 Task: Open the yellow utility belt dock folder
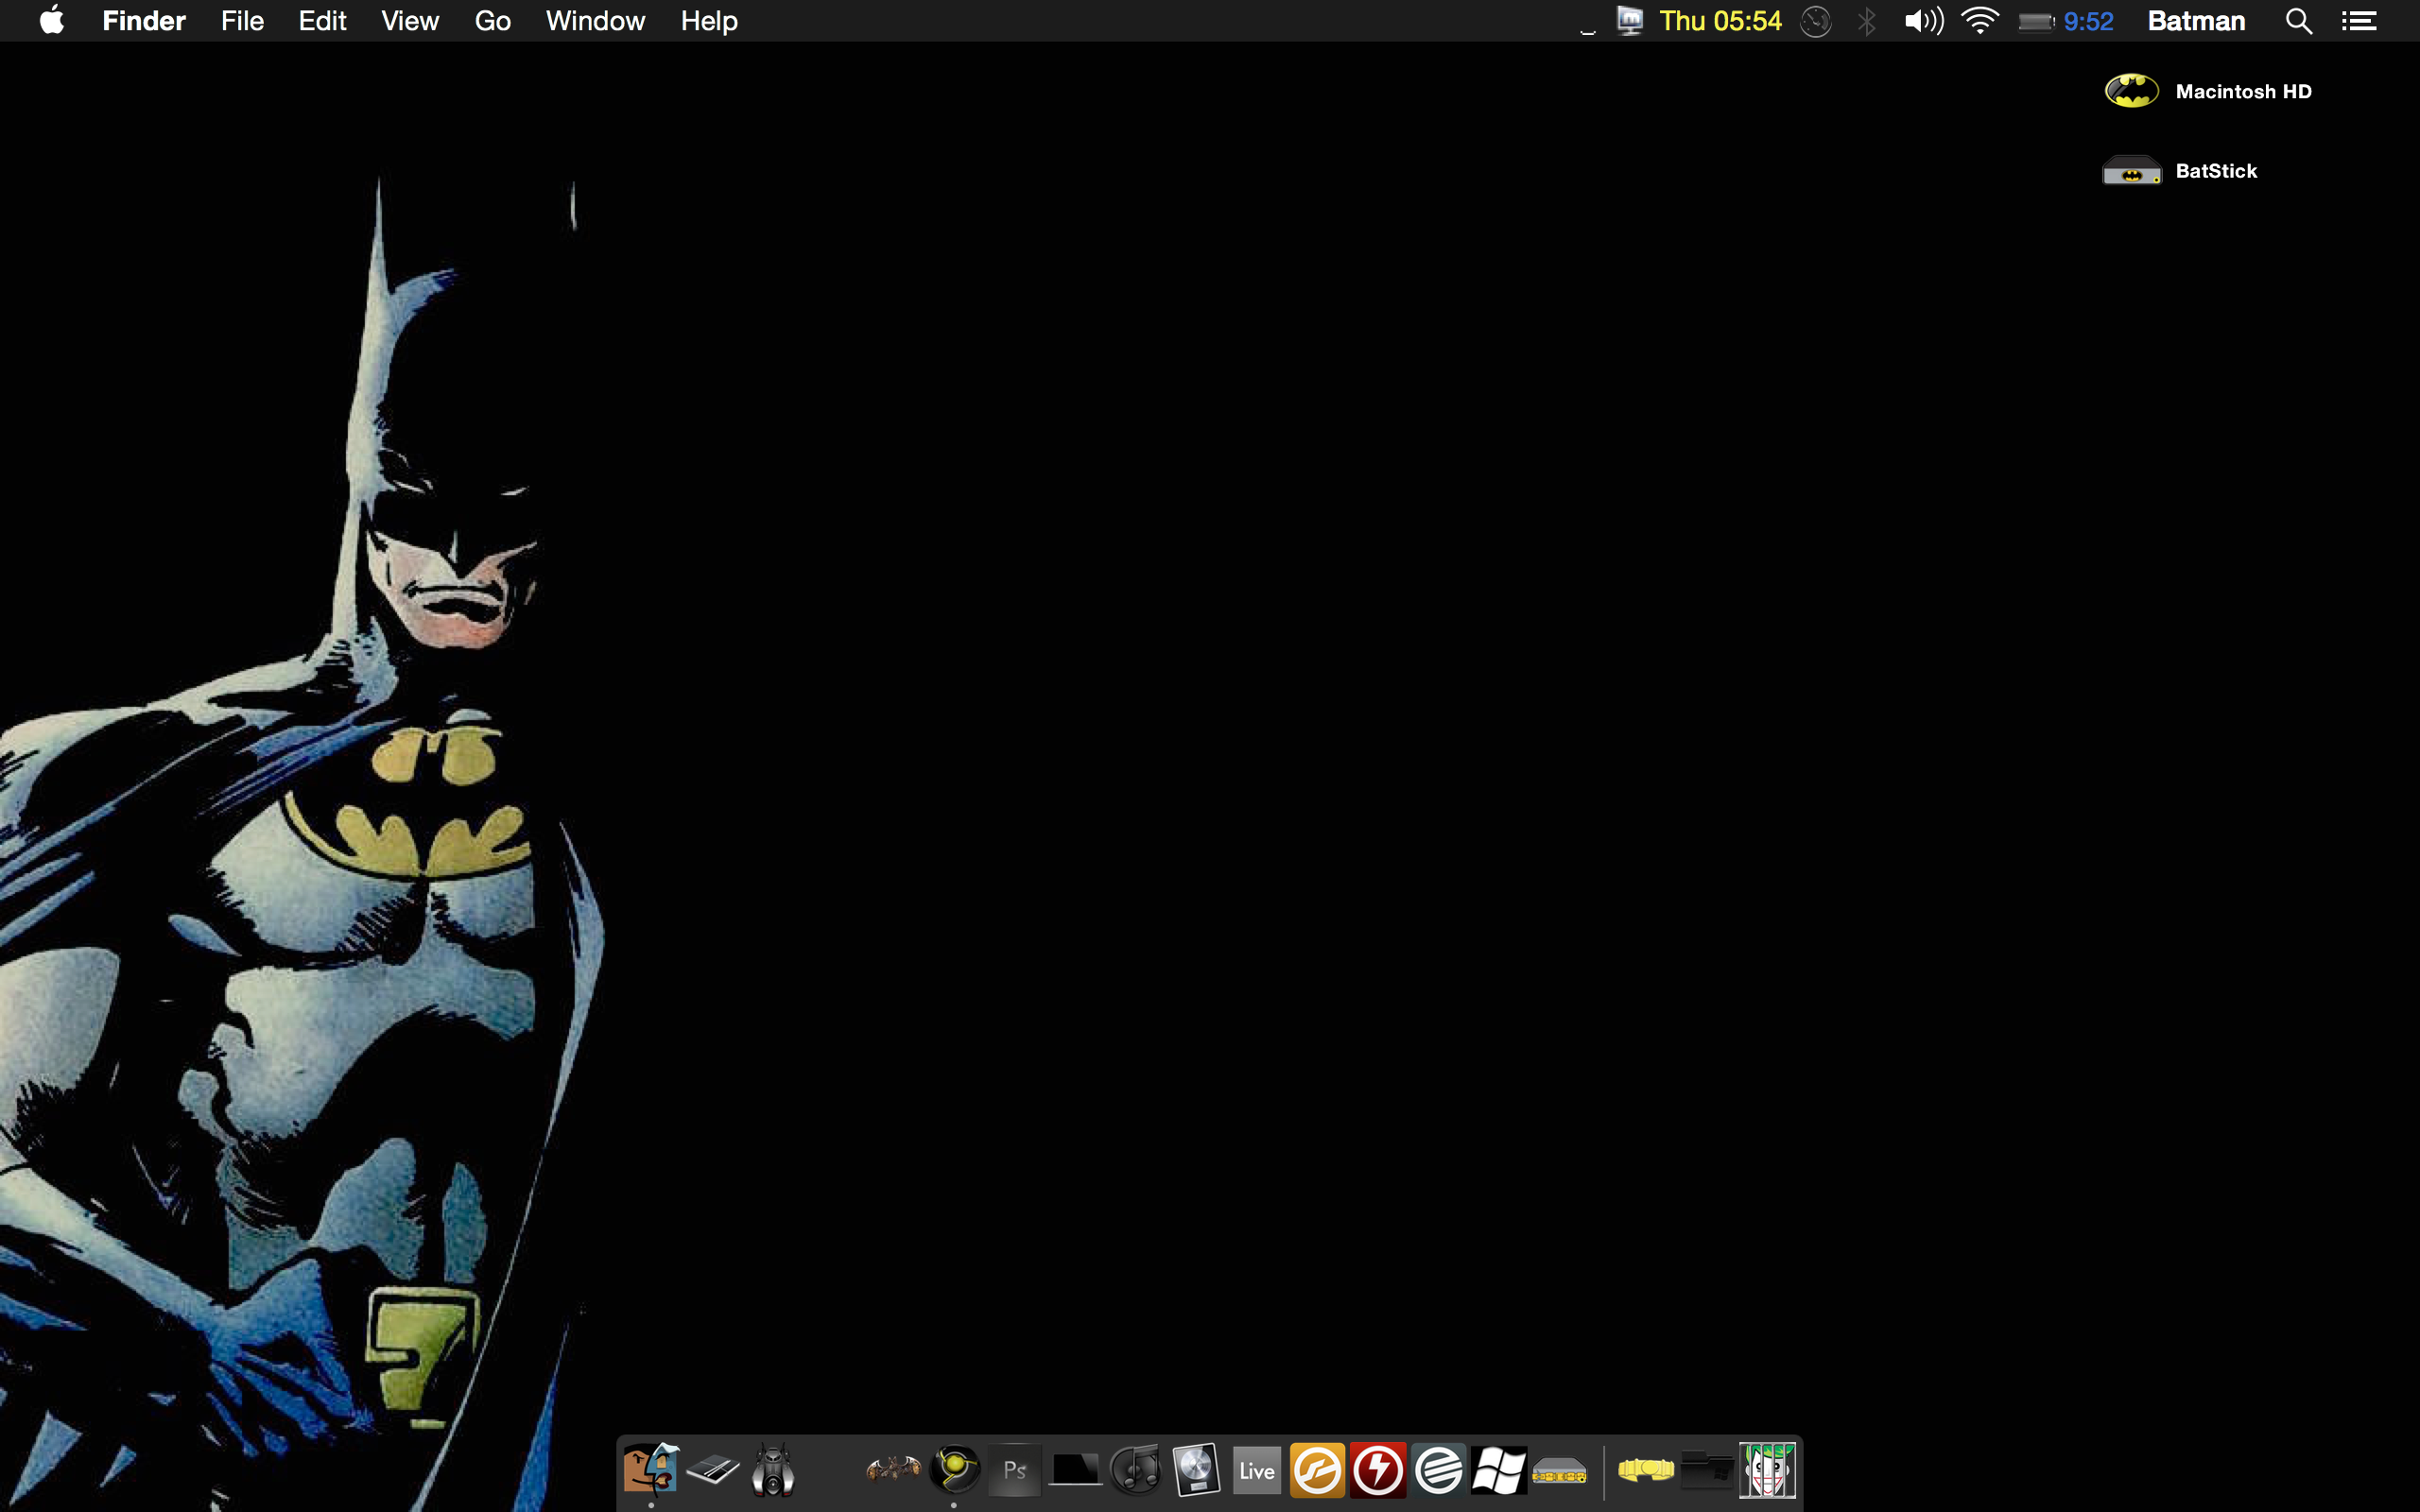pos(1645,1470)
